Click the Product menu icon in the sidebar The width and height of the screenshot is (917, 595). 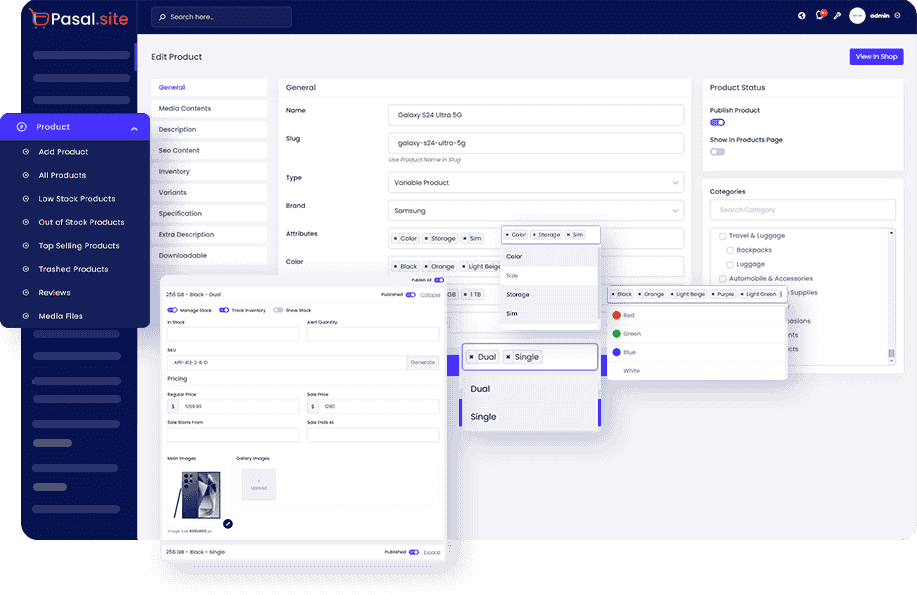22,127
